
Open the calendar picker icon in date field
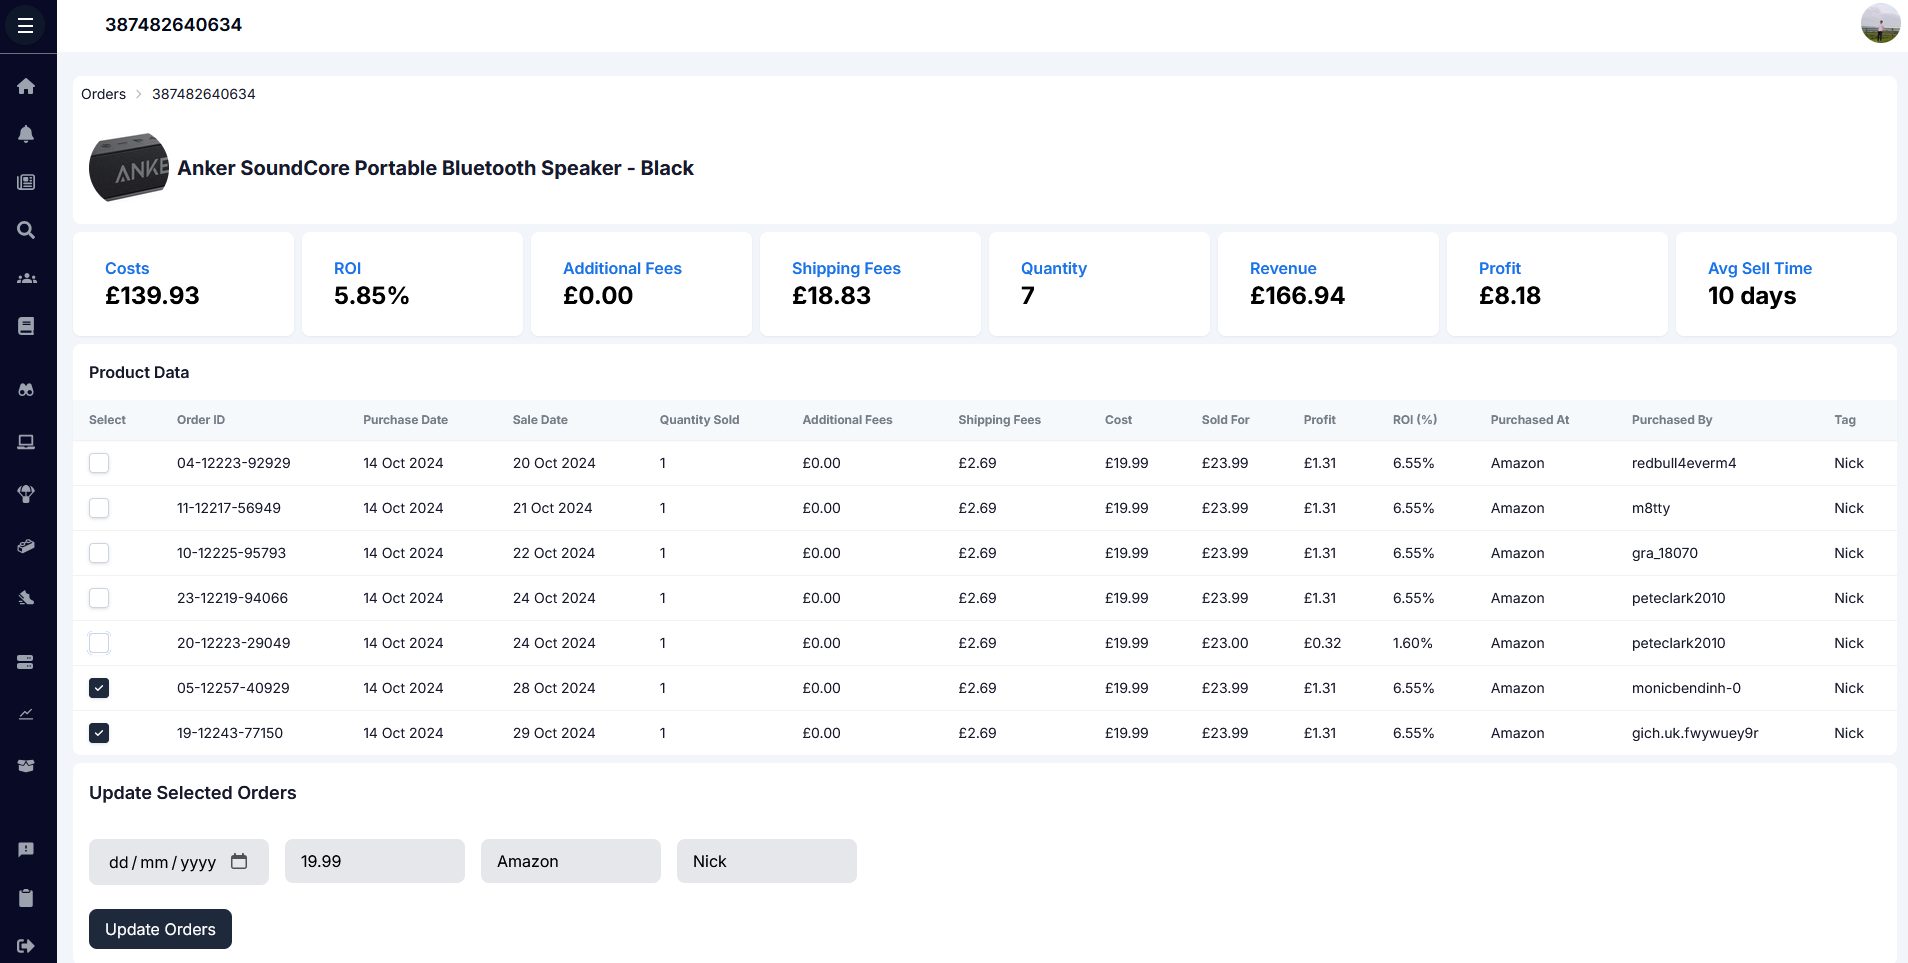(x=239, y=861)
